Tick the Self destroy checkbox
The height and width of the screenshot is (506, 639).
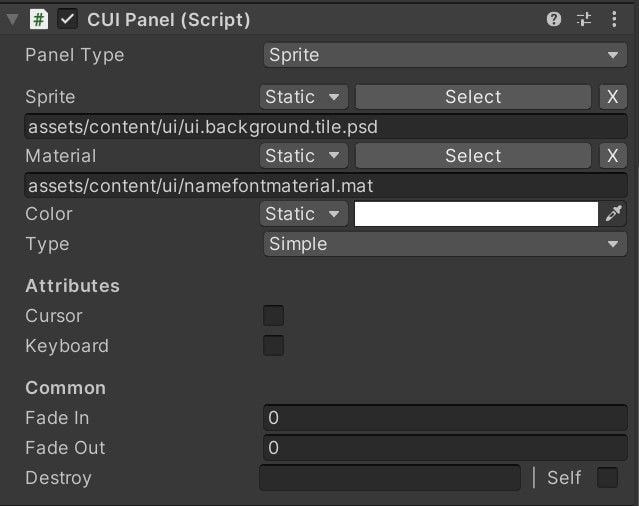pyautogui.click(x=607, y=477)
